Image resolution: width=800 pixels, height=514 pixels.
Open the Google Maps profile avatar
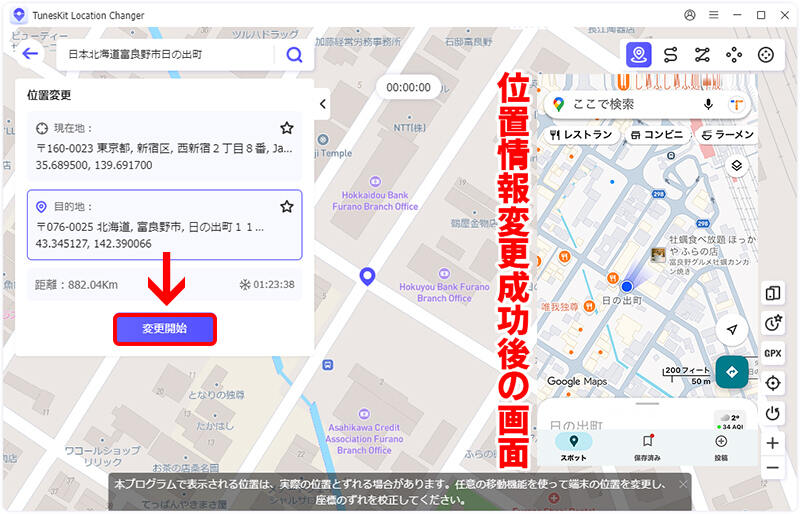(x=736, y=105)
